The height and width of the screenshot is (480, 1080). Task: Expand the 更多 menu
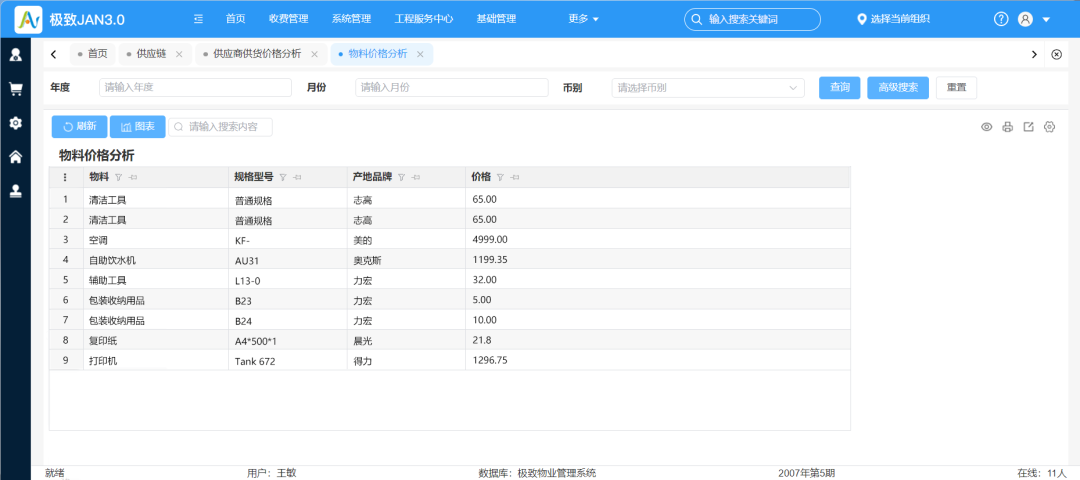(x=583, y=19)
